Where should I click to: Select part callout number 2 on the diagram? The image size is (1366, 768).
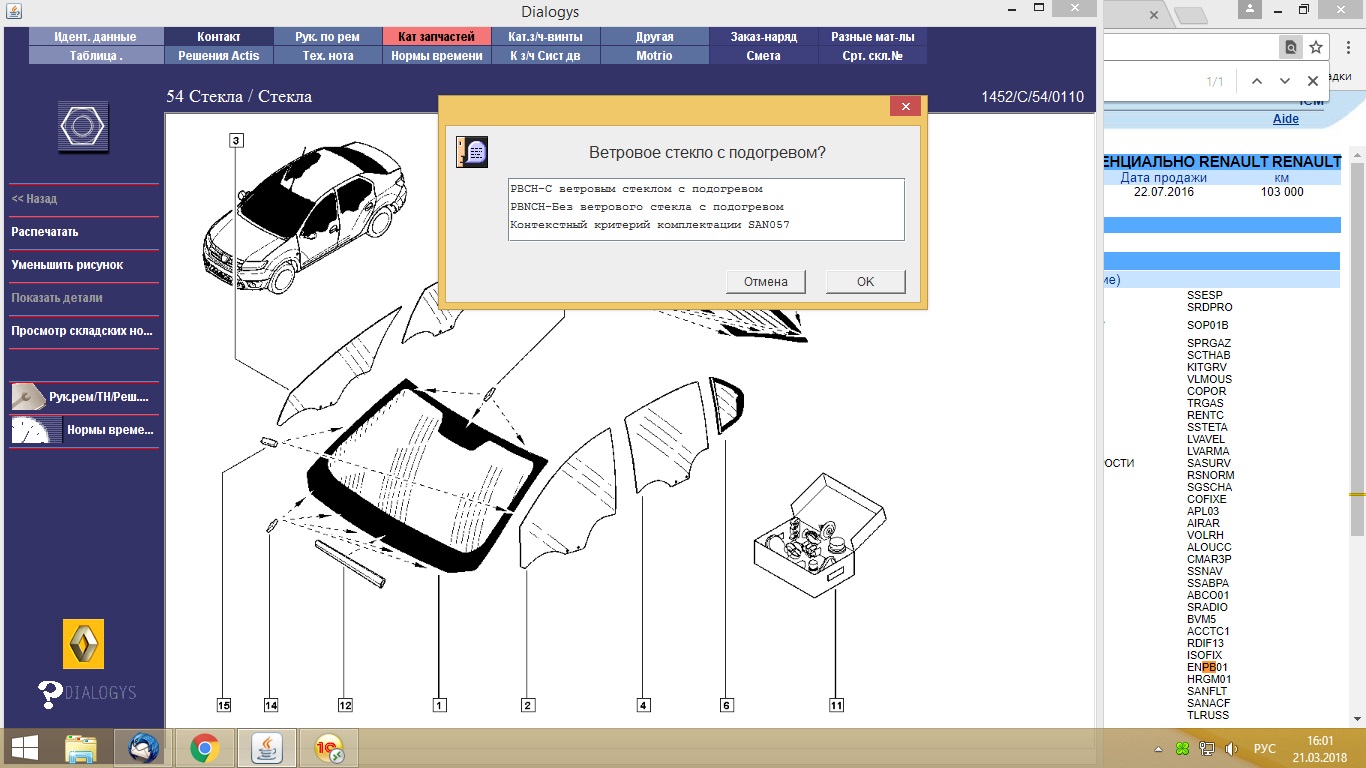(528, 705)
